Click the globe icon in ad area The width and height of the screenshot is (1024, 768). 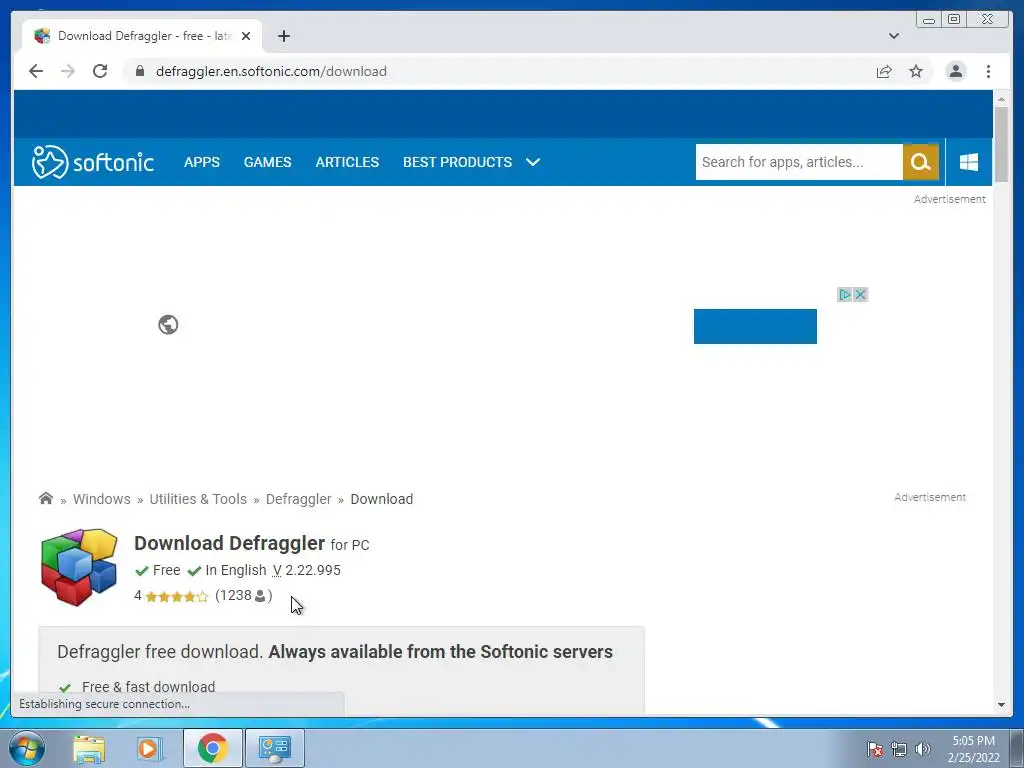(x=168, y=325)
